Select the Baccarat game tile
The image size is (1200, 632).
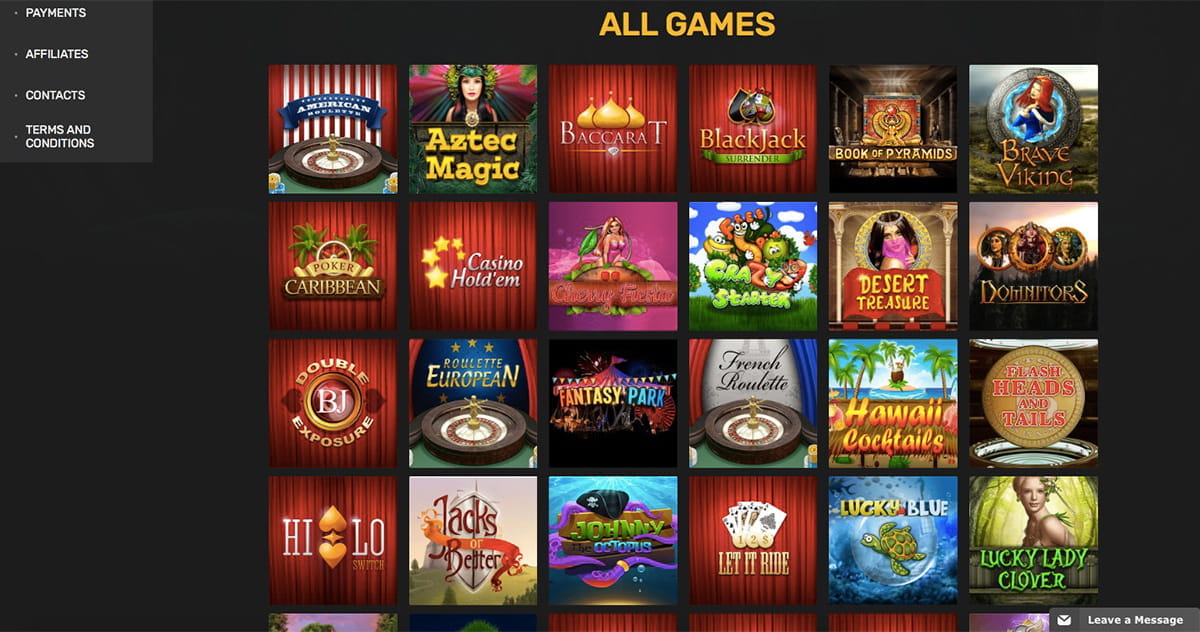613,129
